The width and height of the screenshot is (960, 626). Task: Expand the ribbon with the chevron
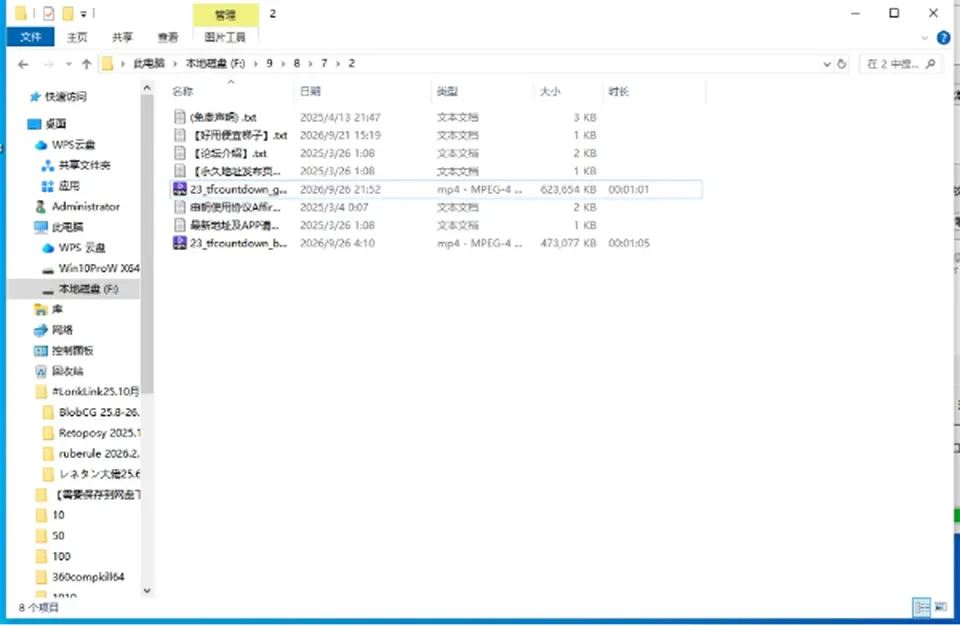point(924,38)
